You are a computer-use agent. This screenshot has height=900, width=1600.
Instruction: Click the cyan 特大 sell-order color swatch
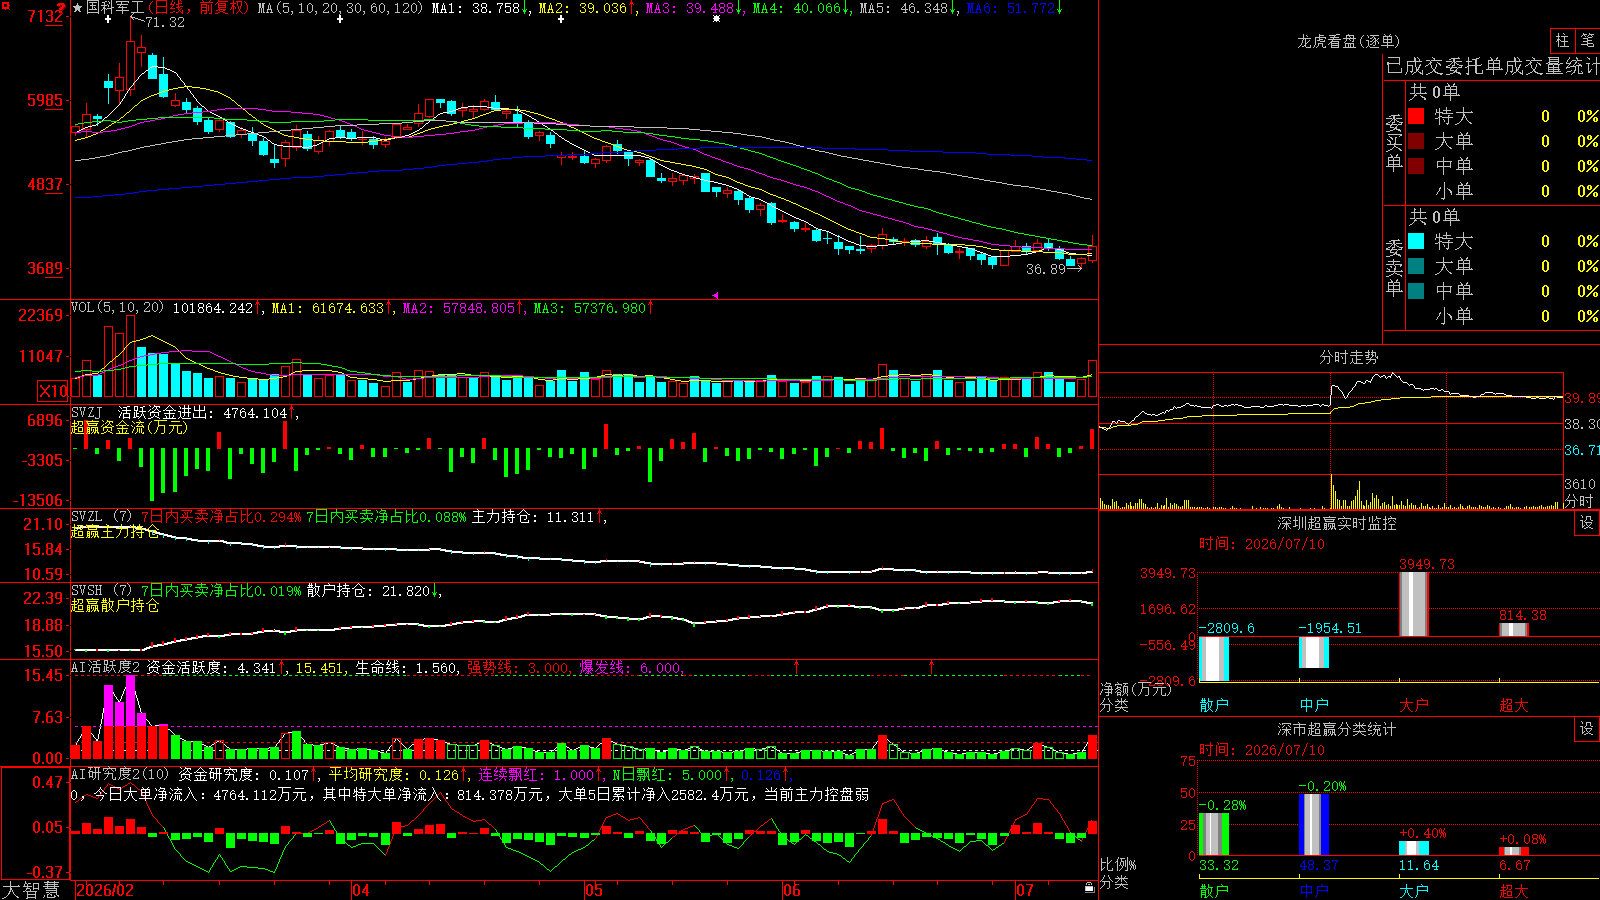(1416, 241)
